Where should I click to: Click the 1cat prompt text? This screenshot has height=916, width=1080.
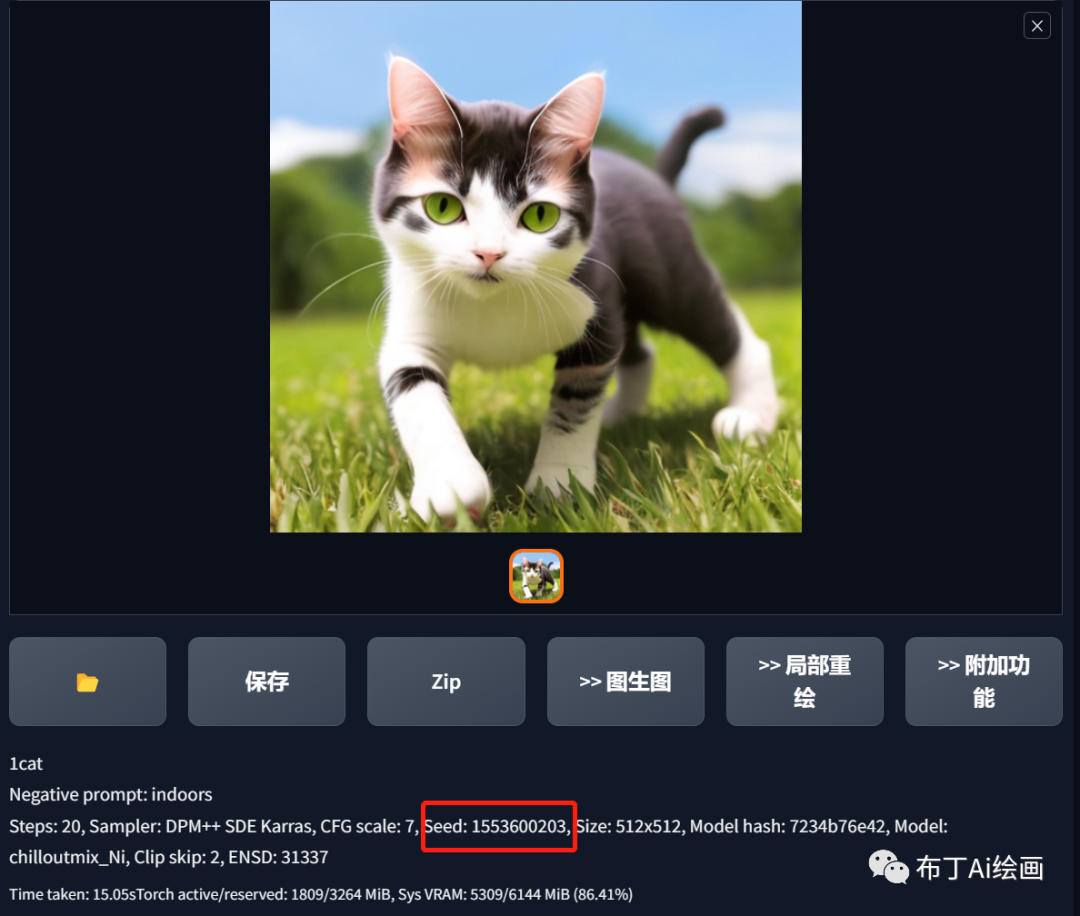click(26, 764)
